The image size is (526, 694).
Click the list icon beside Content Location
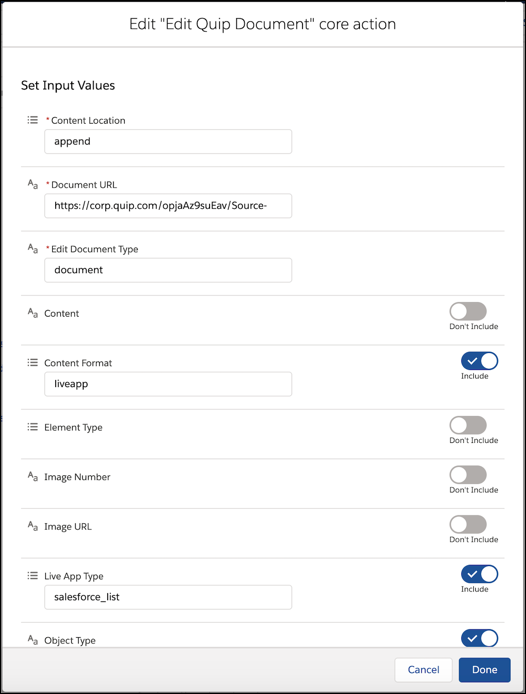[x=32, y=120]
